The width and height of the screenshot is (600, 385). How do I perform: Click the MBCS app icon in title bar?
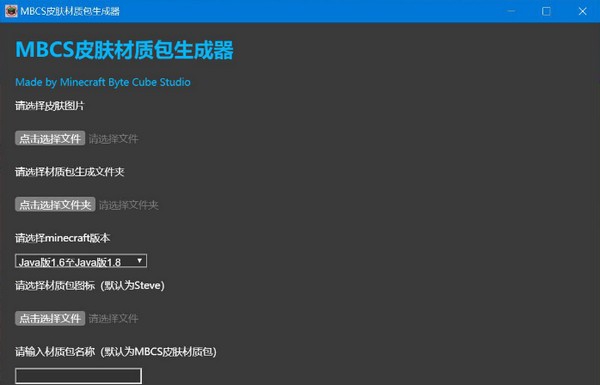(x=11, y=11)
